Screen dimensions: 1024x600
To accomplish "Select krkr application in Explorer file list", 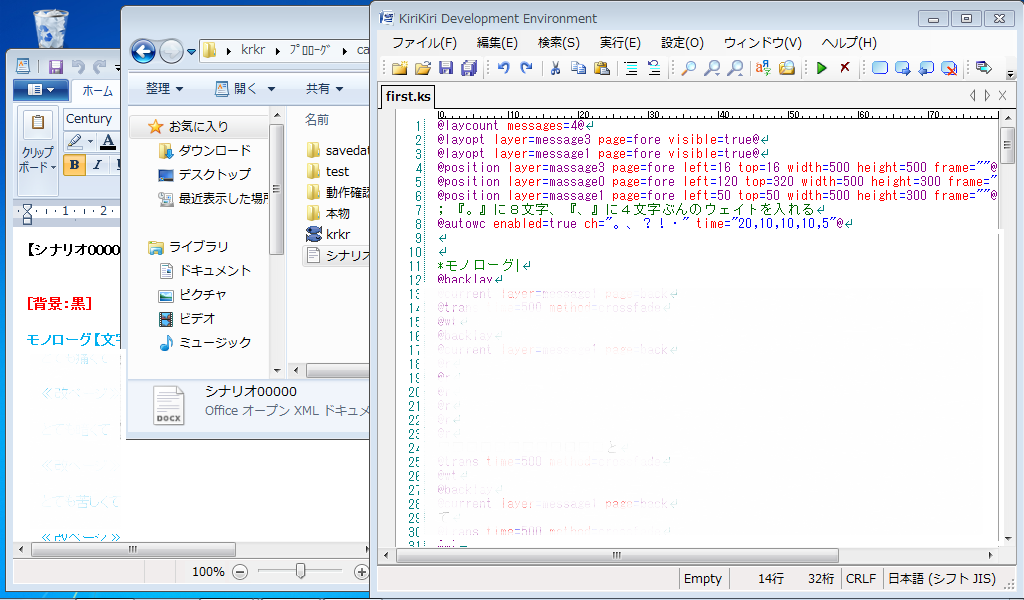I will (328, 234).
